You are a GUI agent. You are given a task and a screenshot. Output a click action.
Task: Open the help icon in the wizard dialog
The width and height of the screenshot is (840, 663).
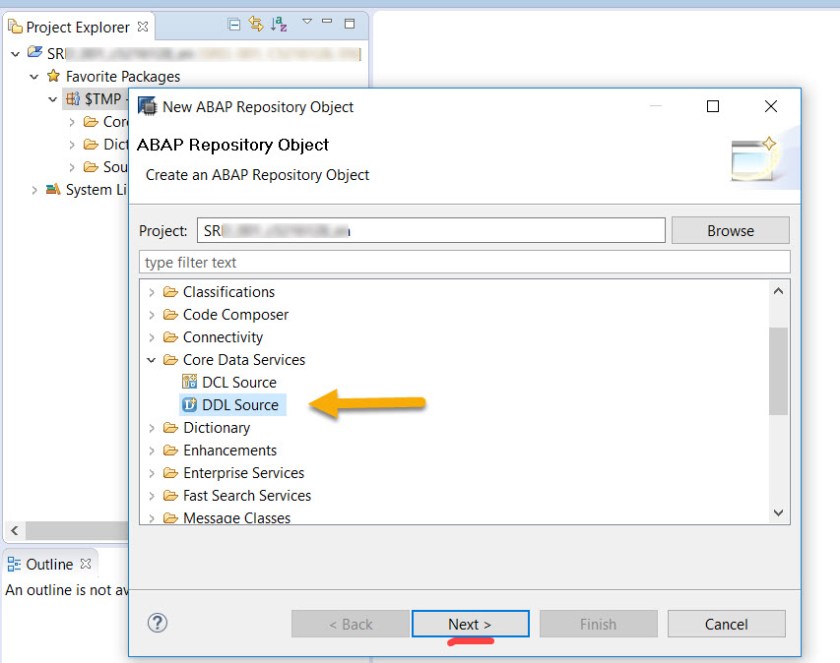pos(157,623)
